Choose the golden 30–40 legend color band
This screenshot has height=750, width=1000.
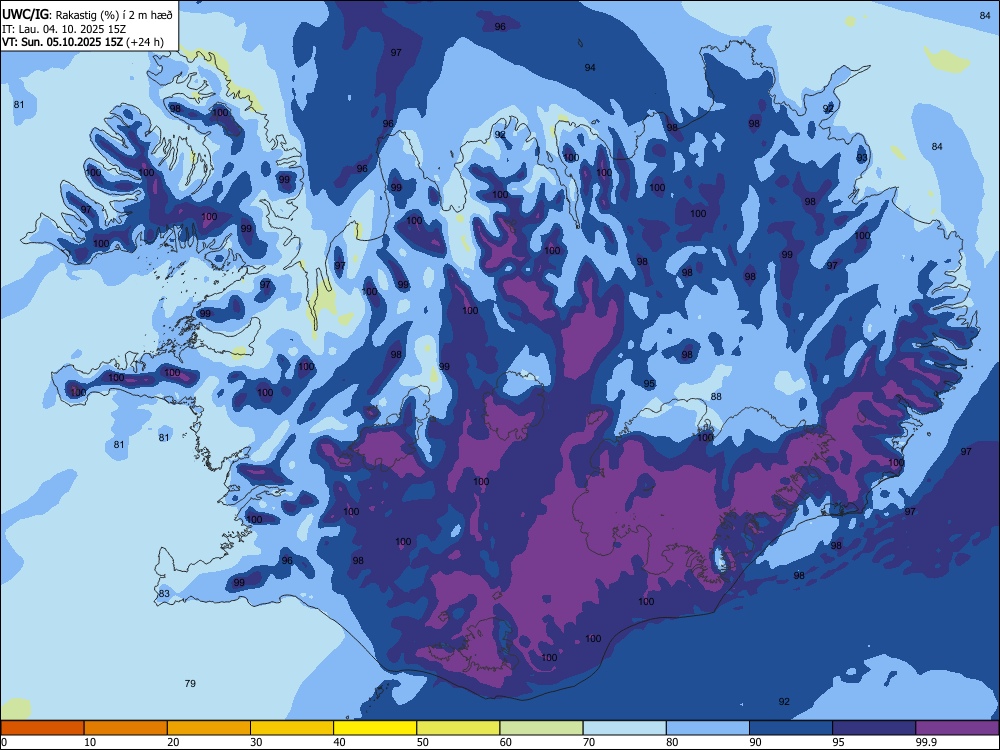pos(292,728)
